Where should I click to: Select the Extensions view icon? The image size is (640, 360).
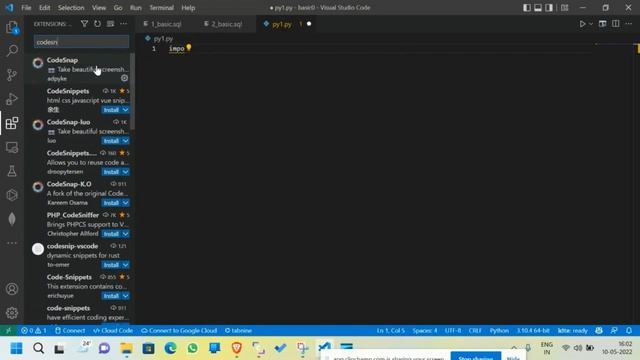tap(12, 123)
